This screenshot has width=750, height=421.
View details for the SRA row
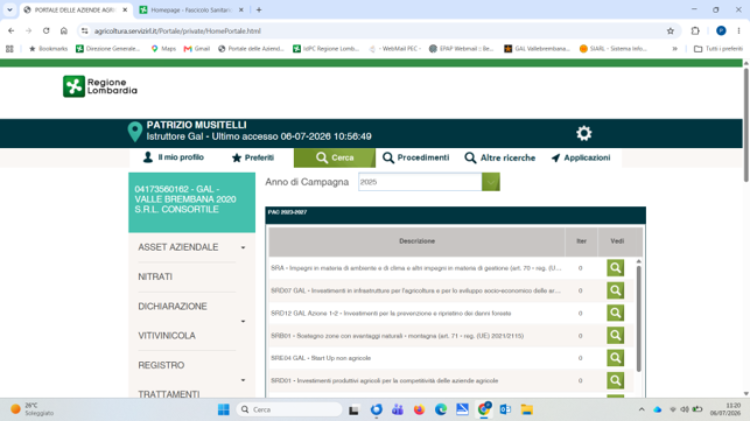(615, 268)
